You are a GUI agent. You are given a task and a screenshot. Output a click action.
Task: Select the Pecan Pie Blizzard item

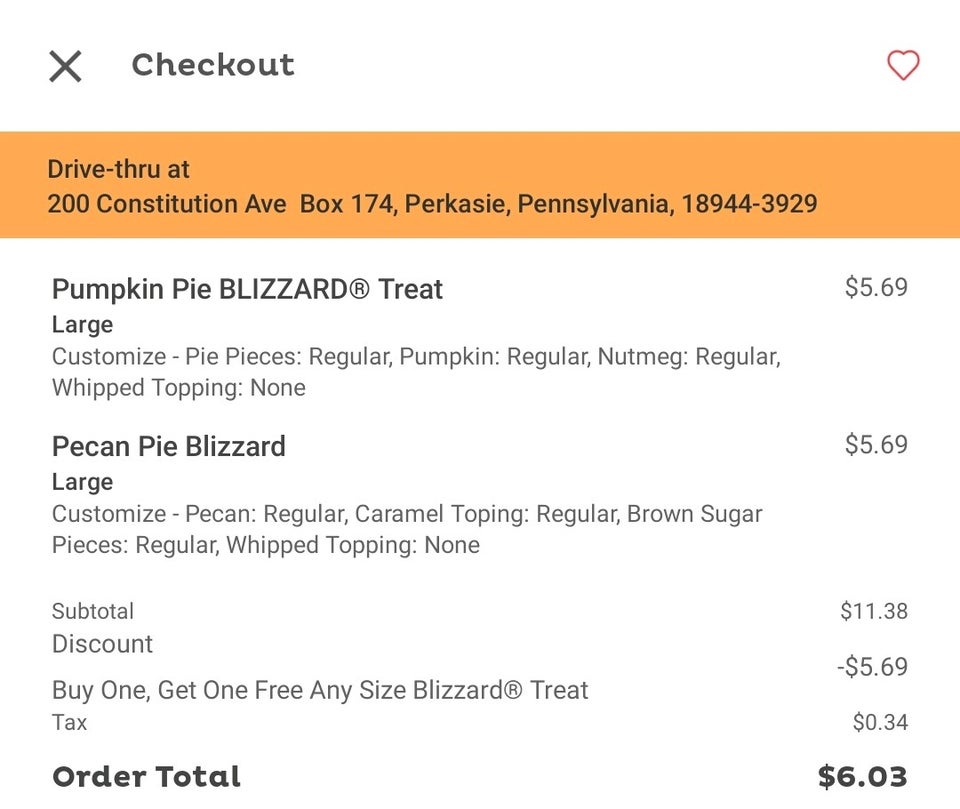[x=169, y=446]
